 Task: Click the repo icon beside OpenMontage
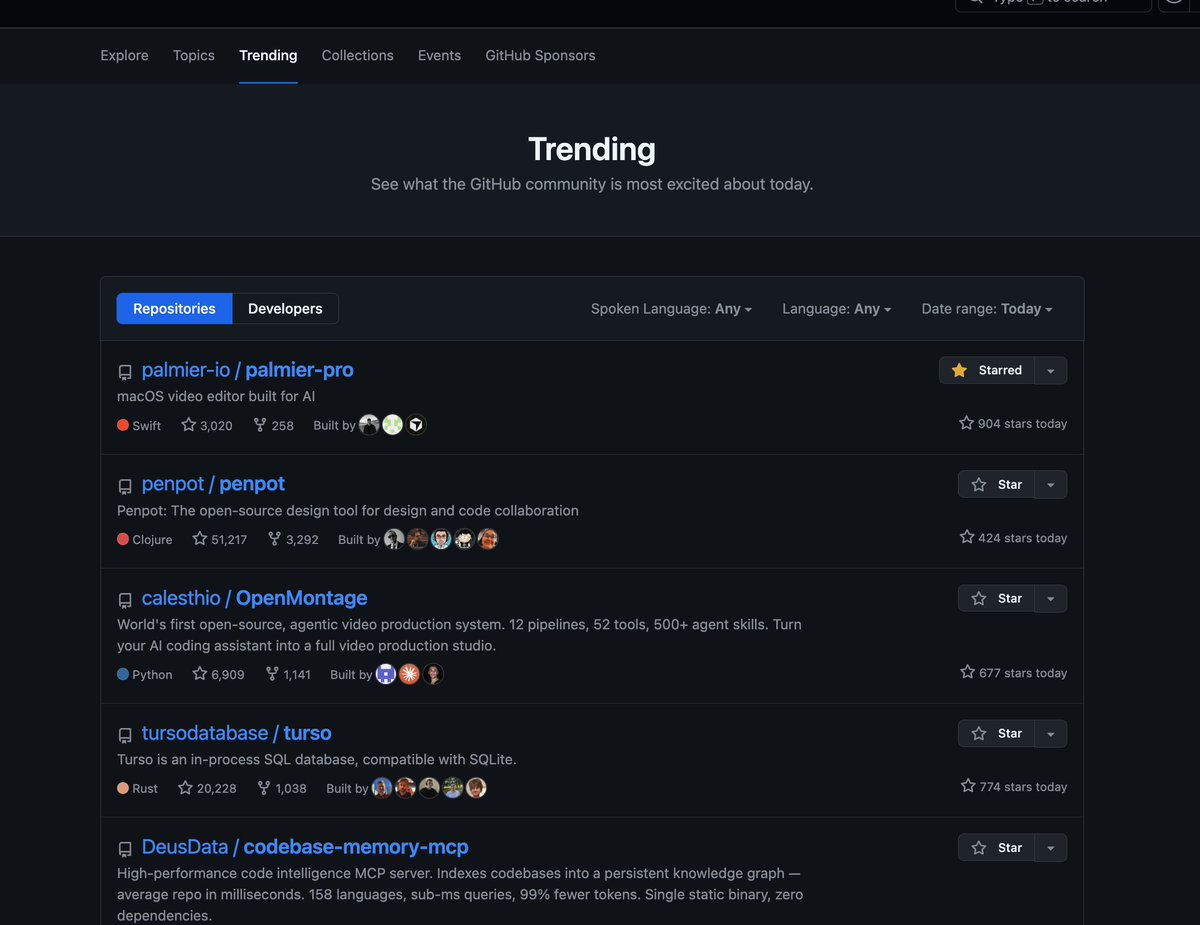[x=125, y=600]
